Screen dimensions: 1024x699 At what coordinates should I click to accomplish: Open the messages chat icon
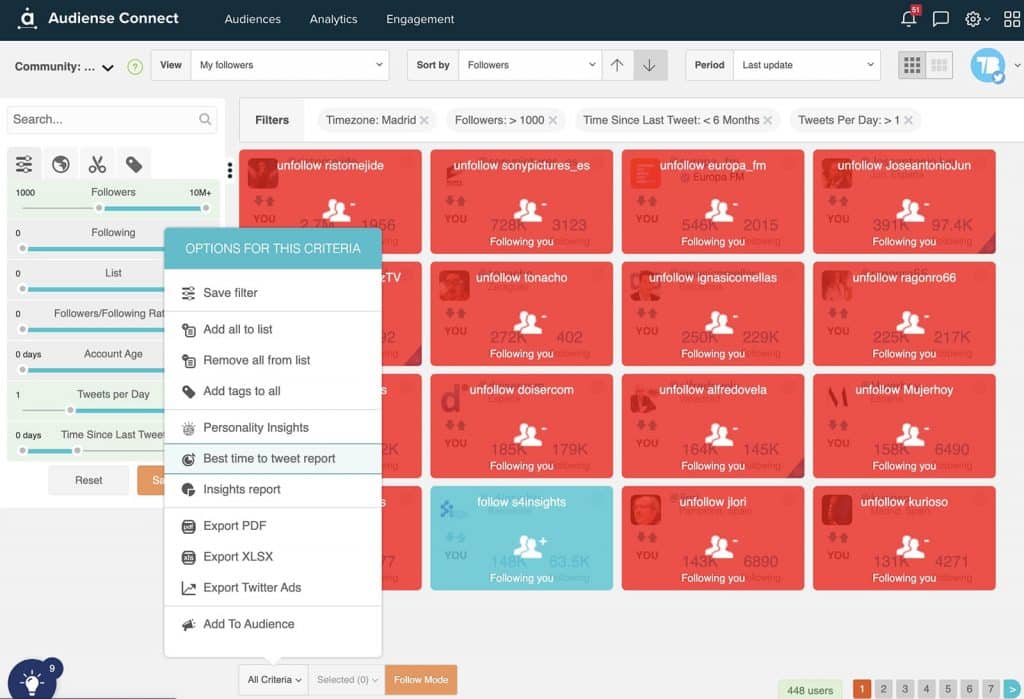[x=940, y=19]
